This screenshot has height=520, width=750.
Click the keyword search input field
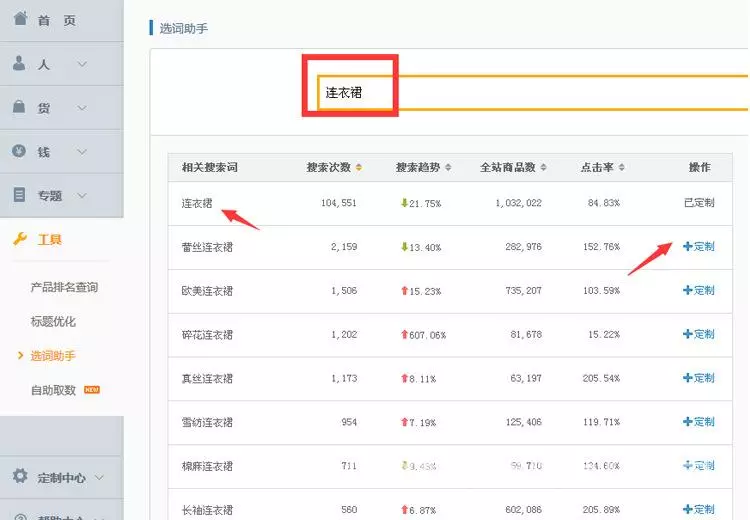click(533, 92)
